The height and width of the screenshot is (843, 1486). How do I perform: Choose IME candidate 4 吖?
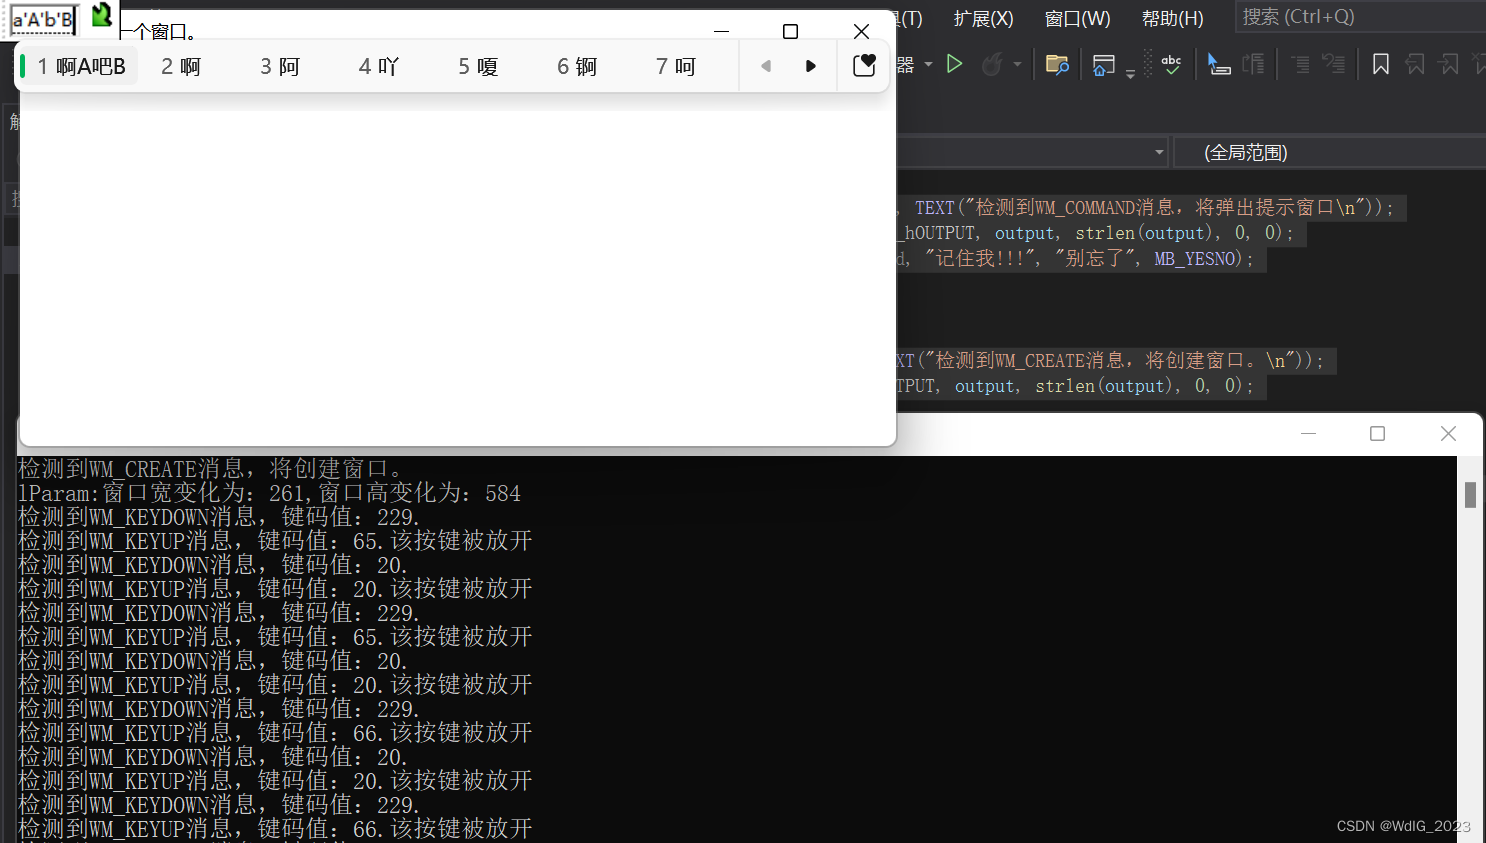coord(379,66)
